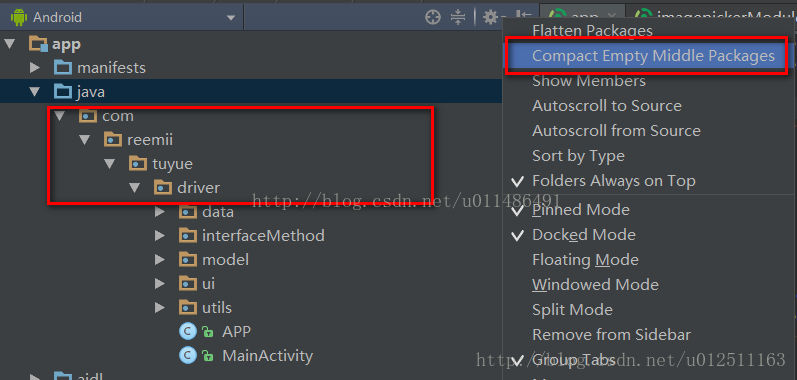Select the APP class icon

click(x=187, y=332)
